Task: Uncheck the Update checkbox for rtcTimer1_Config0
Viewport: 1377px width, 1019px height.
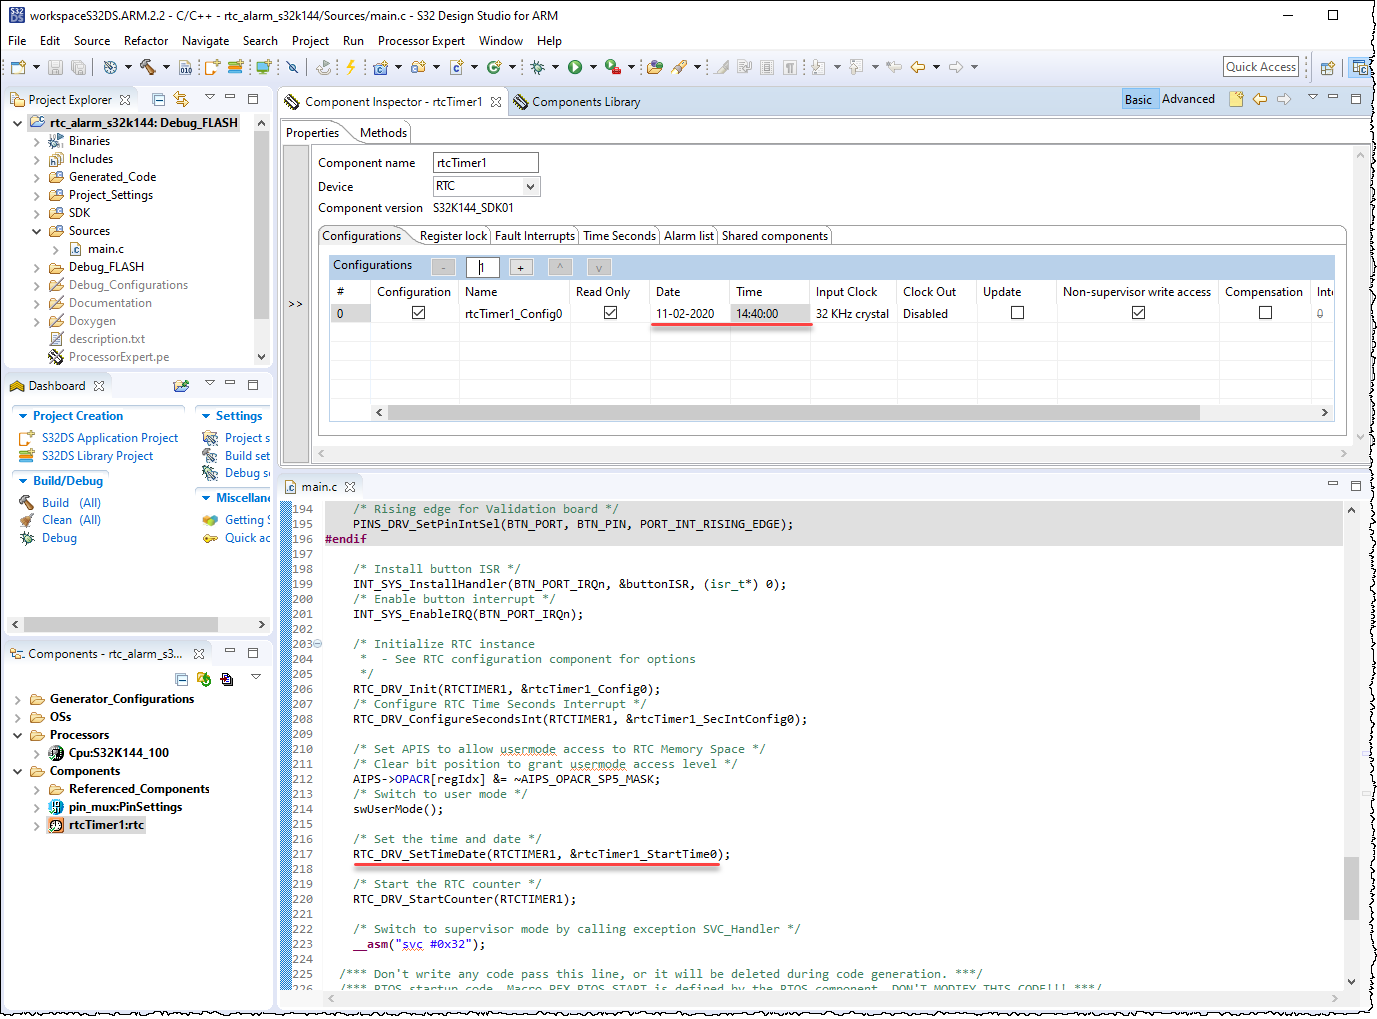Action: click(x=1016, y=311)
